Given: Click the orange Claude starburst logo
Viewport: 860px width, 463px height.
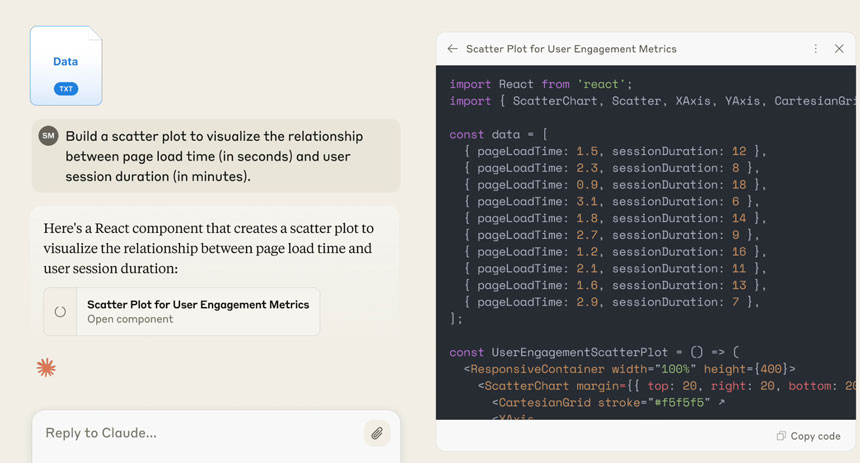Looking at the screenshot, I should [x=46, y=368].
